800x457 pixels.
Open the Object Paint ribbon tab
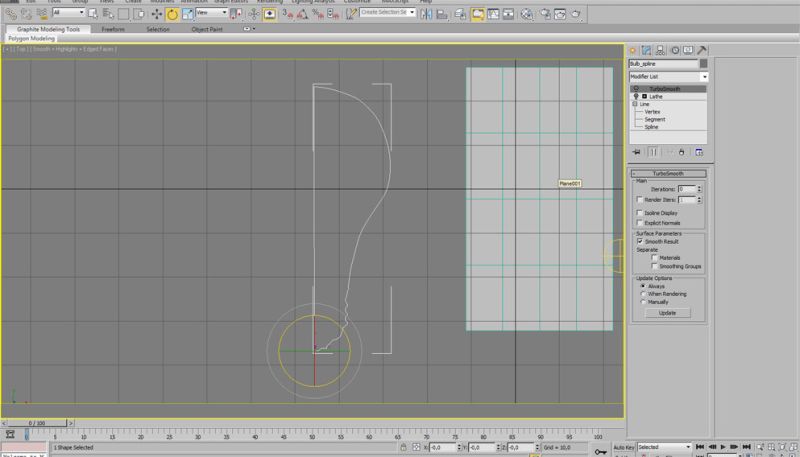point(207,29)
